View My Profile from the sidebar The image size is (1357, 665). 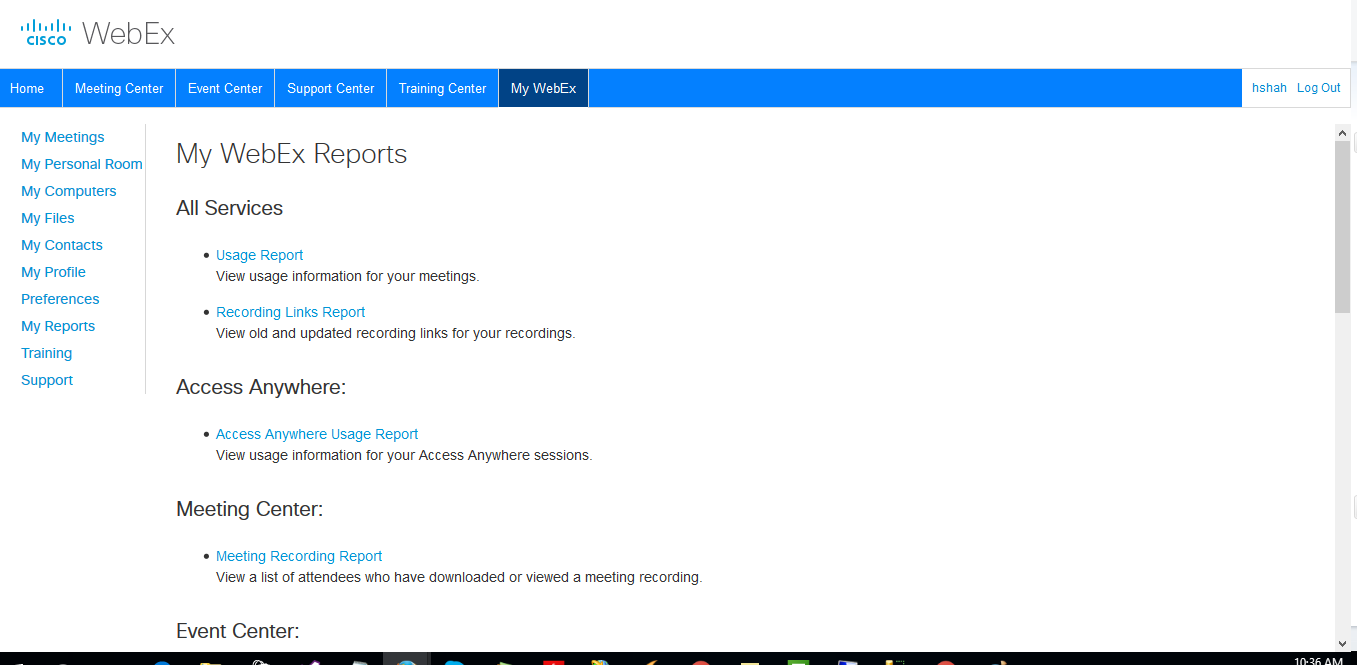53,271
